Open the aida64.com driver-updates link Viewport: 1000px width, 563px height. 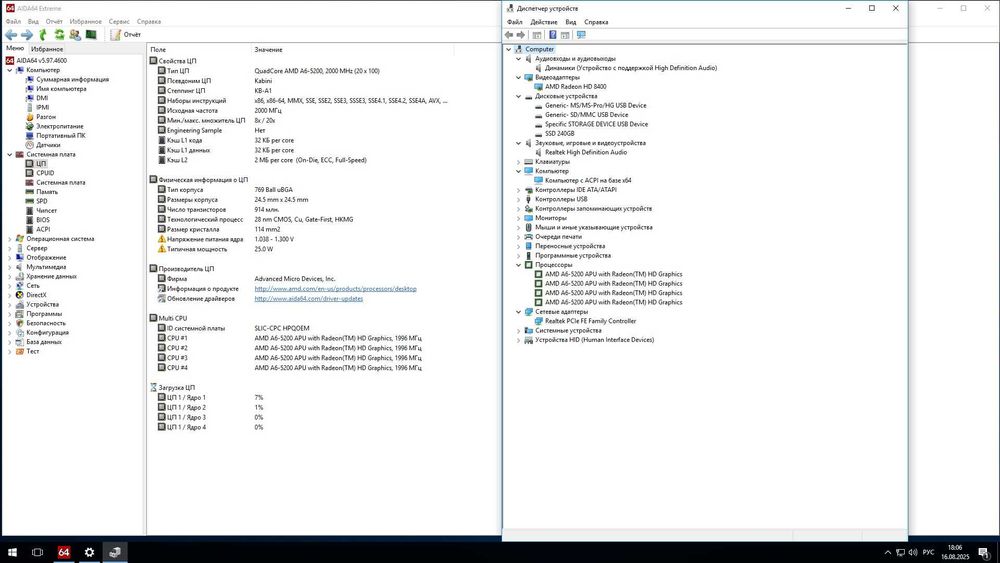tap(309, 298)
